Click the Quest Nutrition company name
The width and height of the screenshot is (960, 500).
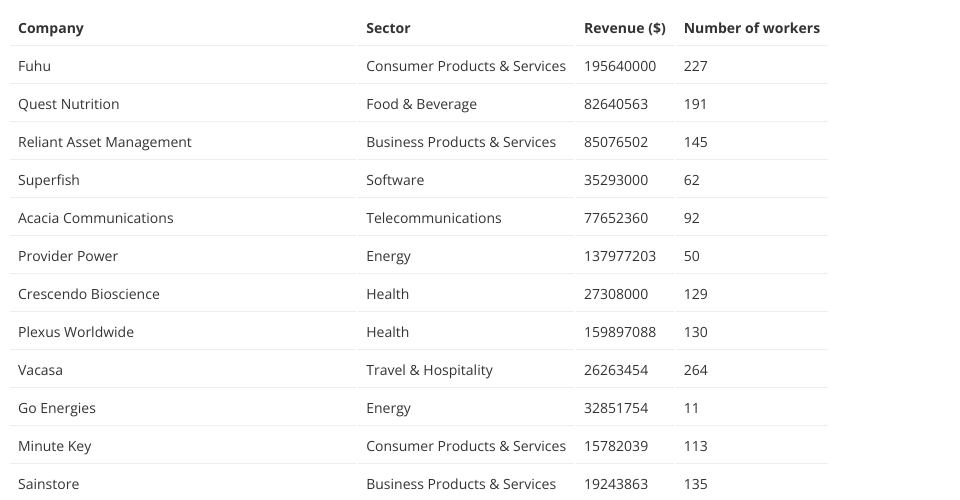pos(68,104)
